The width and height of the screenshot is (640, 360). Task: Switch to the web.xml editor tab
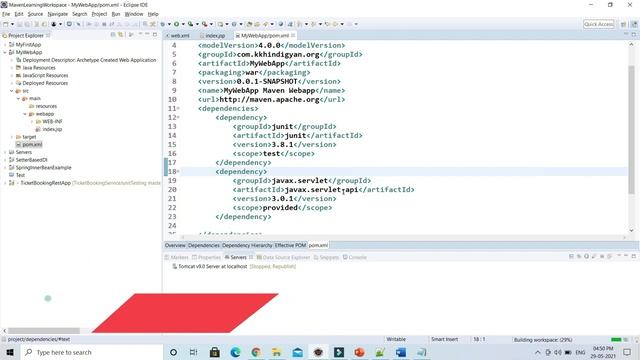[x=178, y=36]
